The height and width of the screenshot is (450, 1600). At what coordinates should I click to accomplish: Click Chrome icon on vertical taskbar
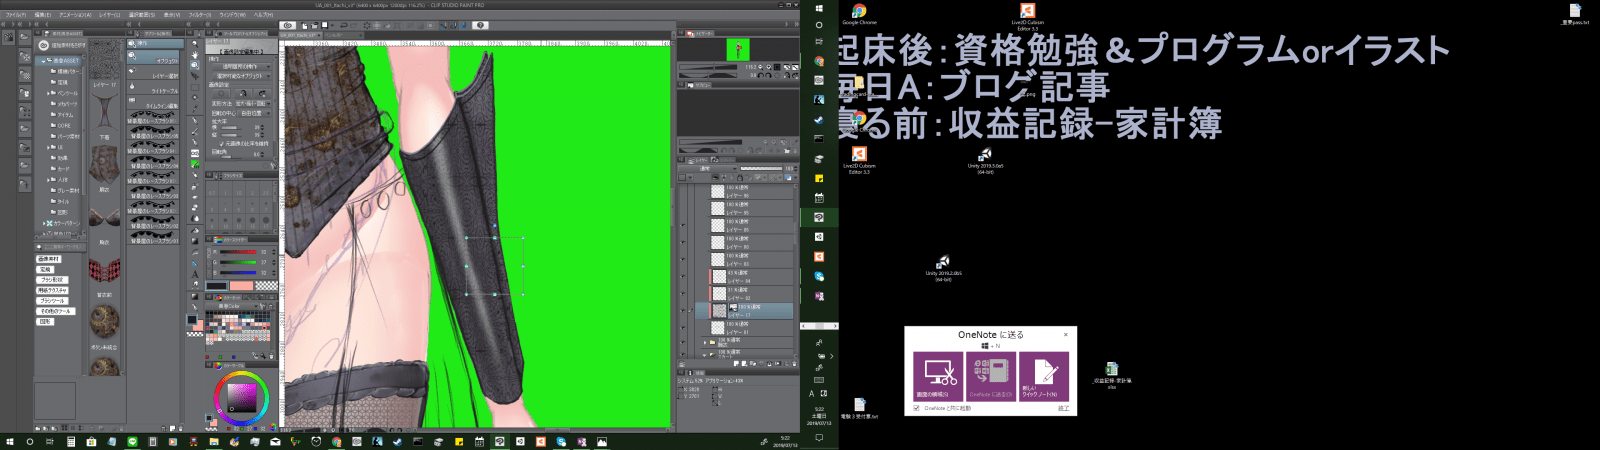818,61
